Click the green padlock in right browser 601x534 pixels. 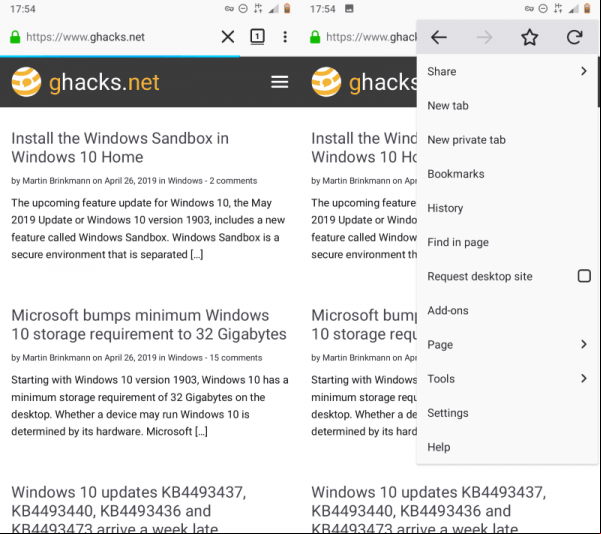(315, 37)
